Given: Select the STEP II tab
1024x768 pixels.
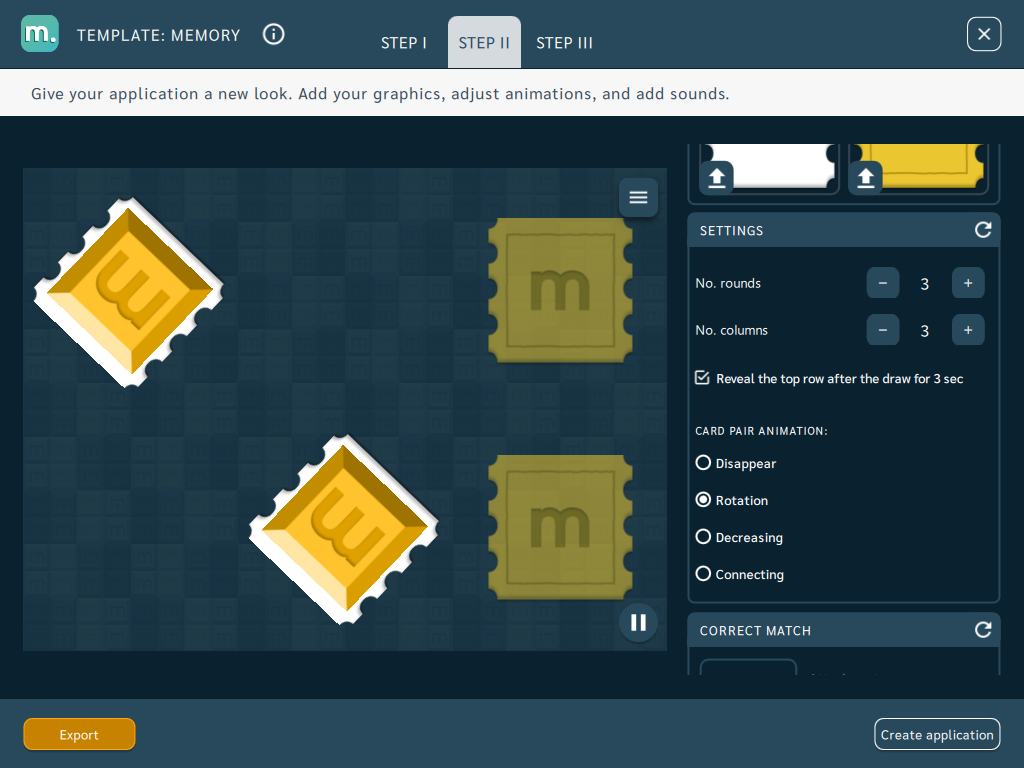Looking at the screenshot, I should point(484,43).
